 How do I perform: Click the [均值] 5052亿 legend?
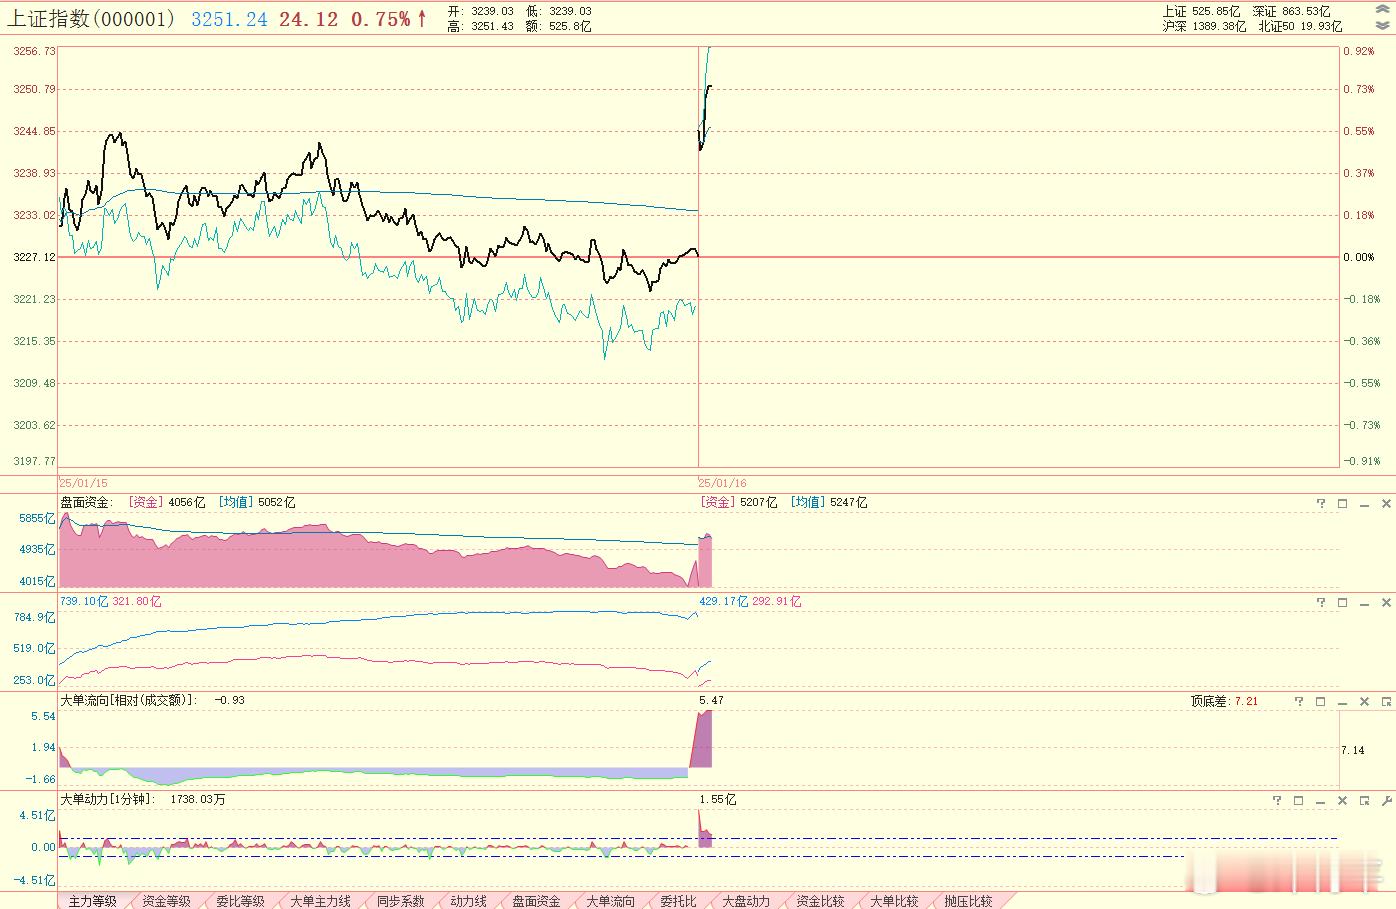click(257, 503)
